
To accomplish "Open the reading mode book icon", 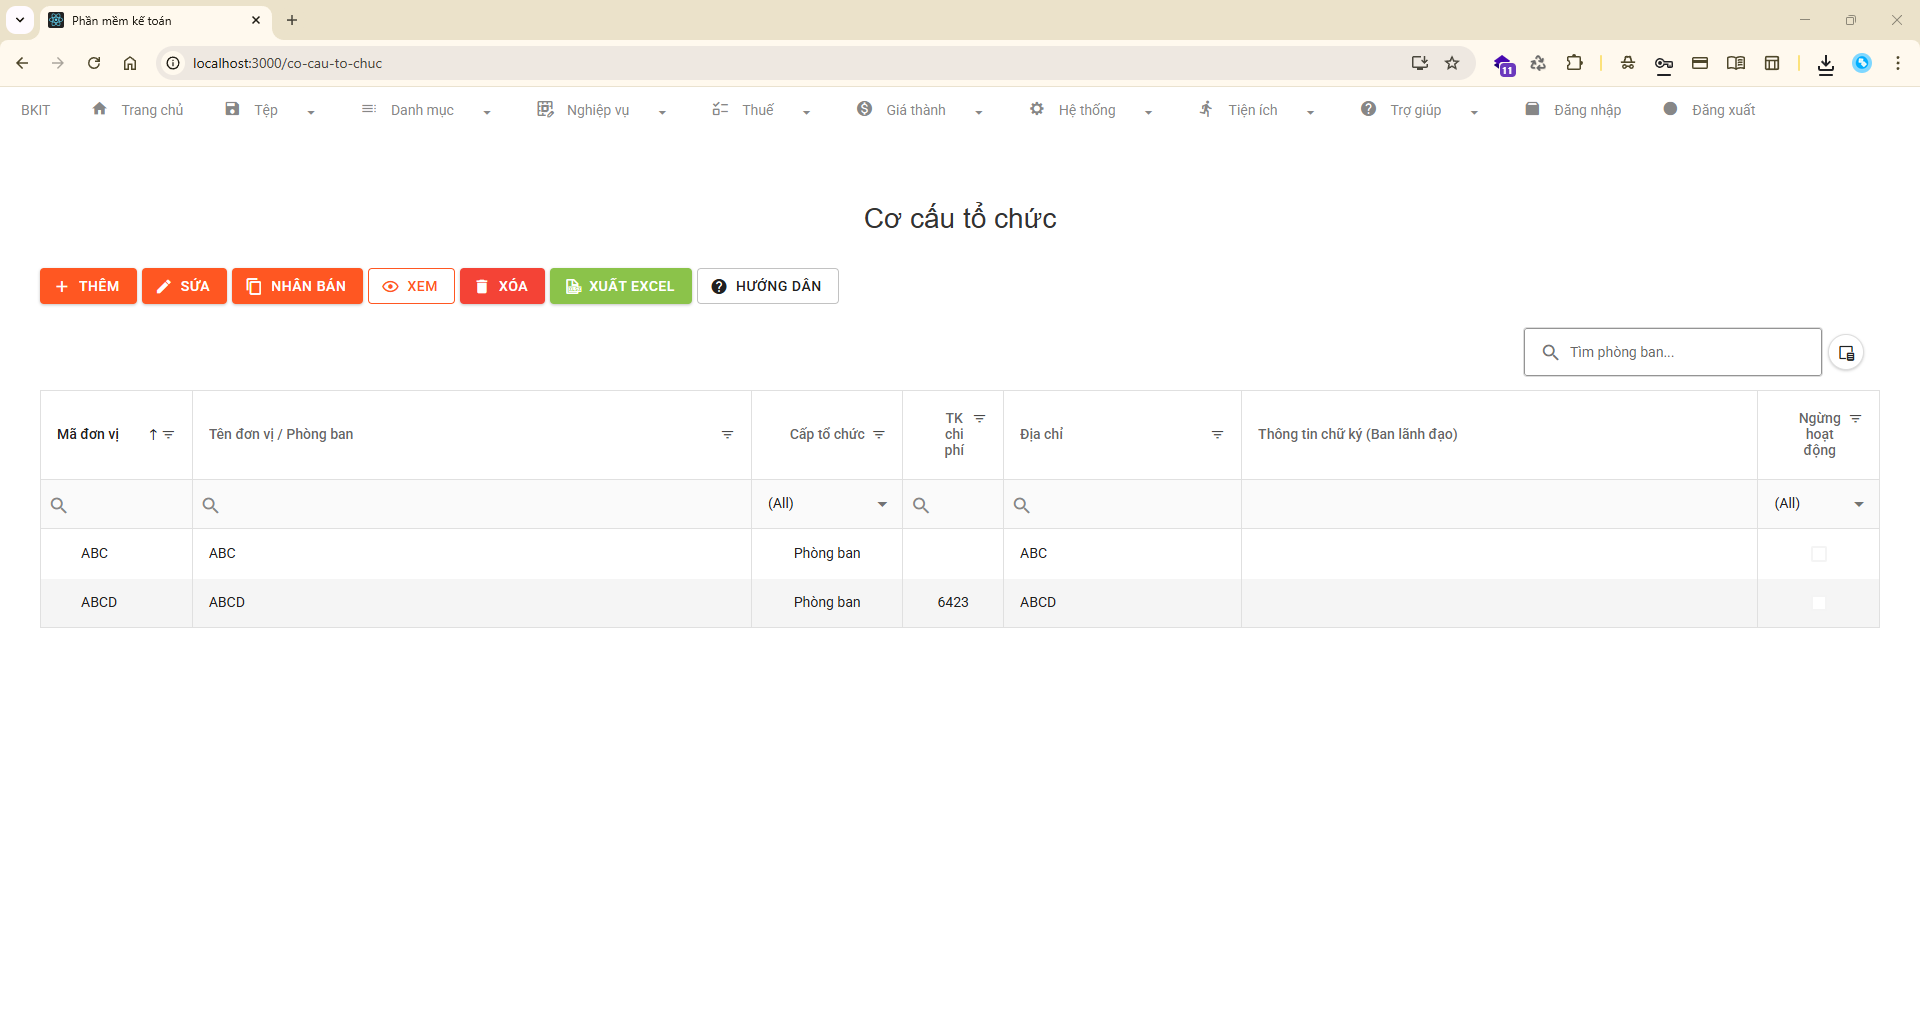I will point(1736,63).
